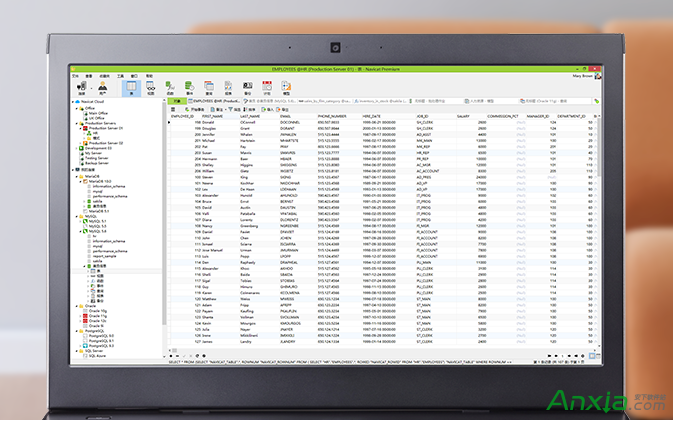Click the Export button in the grid toolbar
The height and width of the screenshot is (421, 673).
[282, 109]
